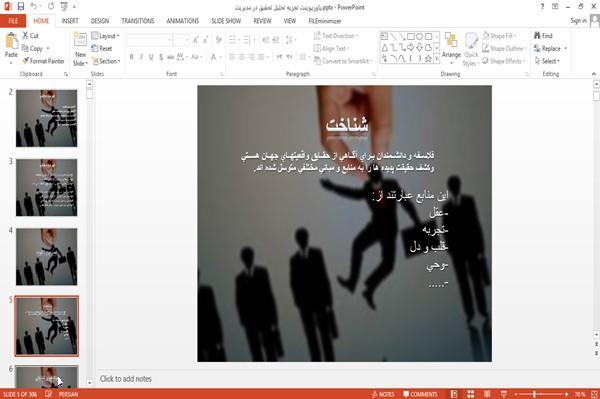Toggle Strikethrough formatting
Viewport: 600px width, 399px height.
(171, 57)
